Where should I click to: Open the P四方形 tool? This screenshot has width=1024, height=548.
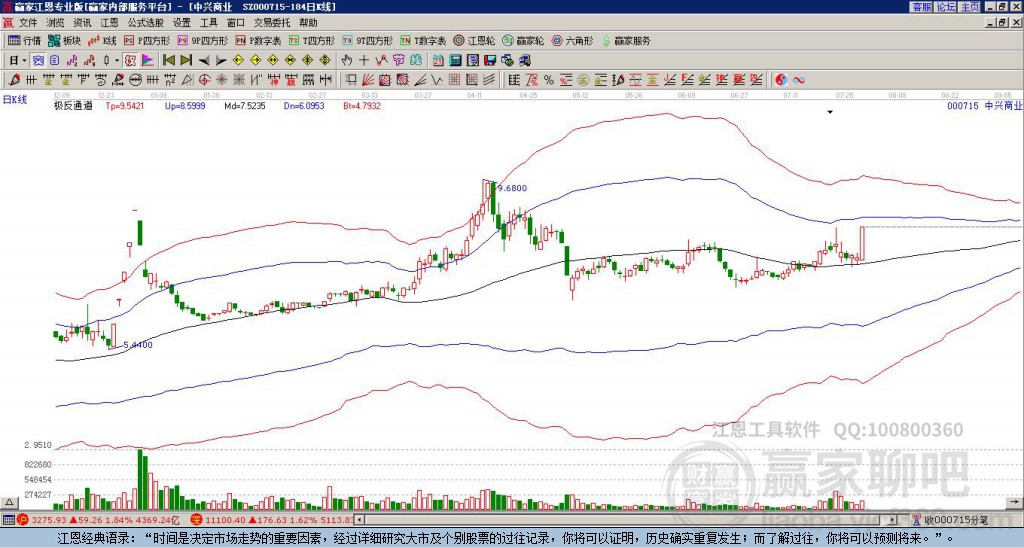pyautogui.click(x=148, y=40)
